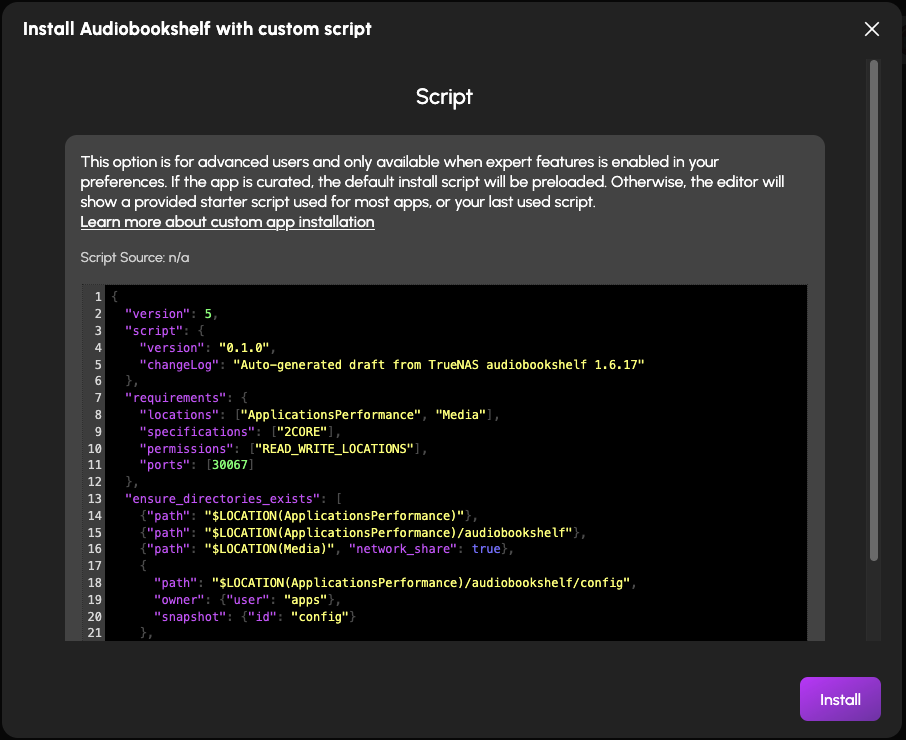Click the "Script Source: n/a" label
906x740 pixels.
(x=135, y=257)
